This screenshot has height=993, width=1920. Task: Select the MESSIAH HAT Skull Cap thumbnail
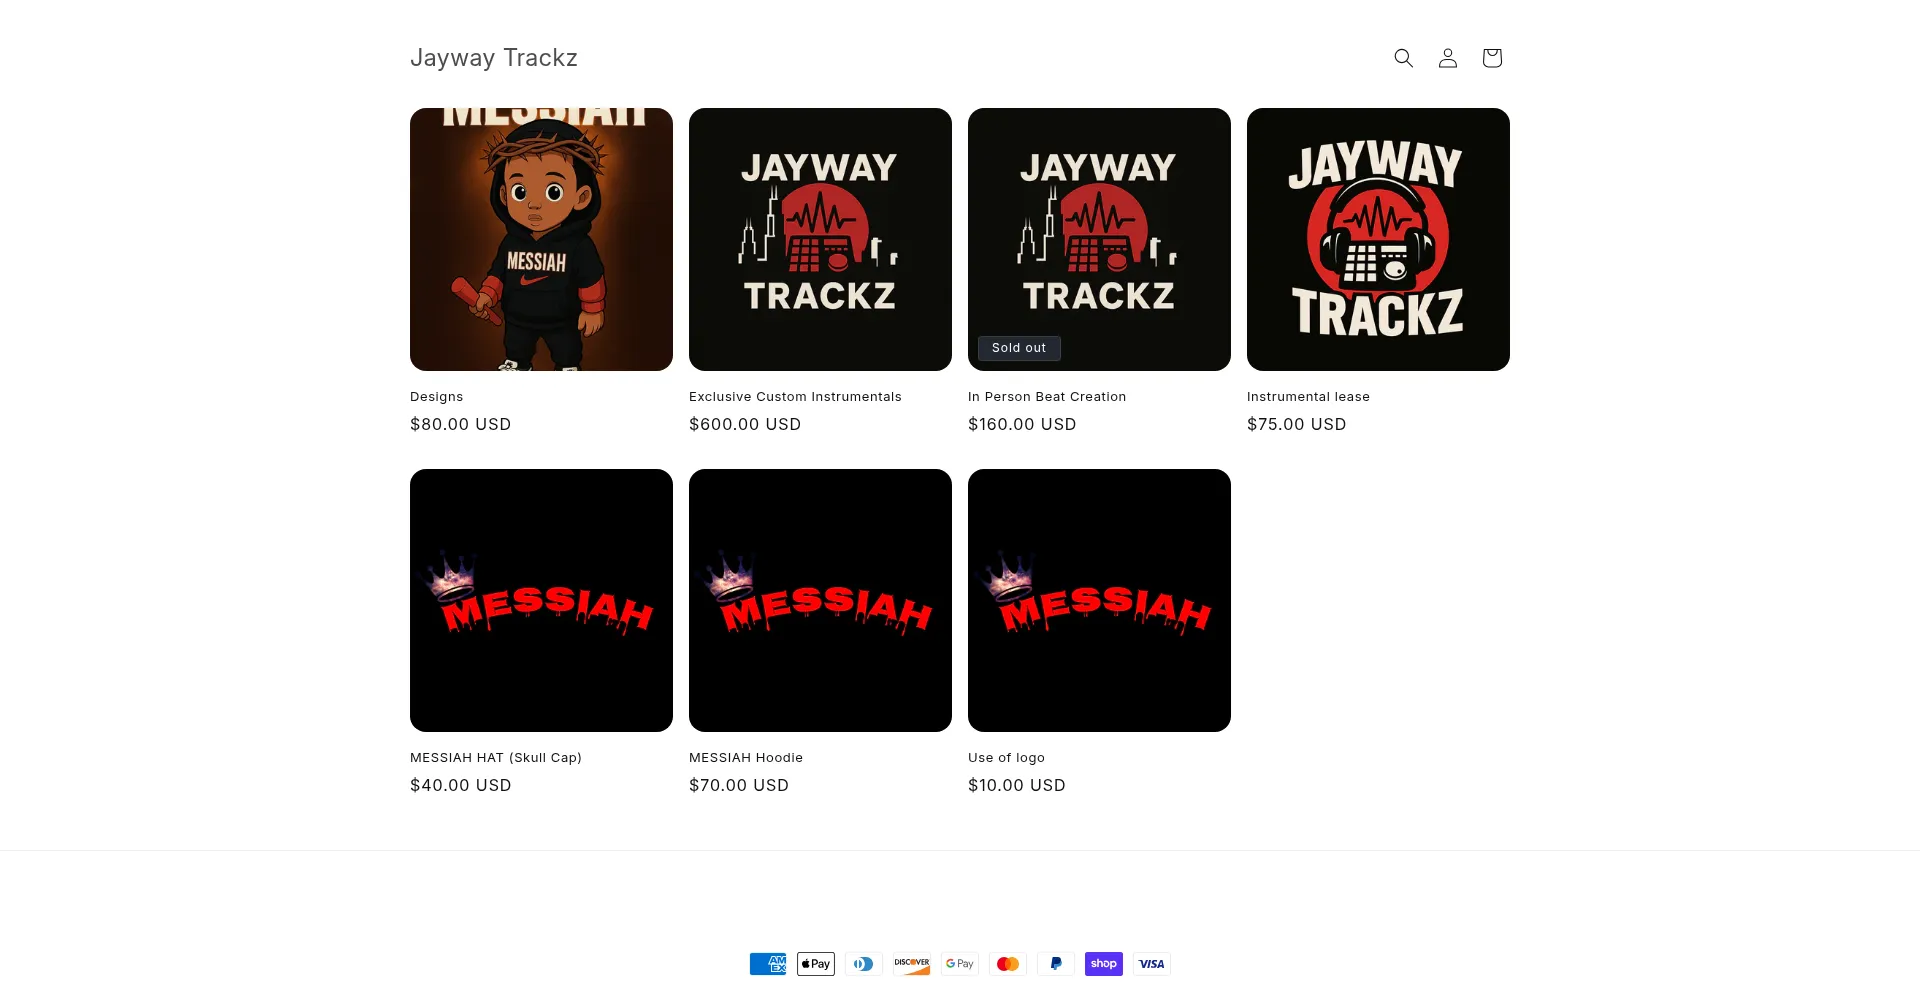click(x=541, y=600)
